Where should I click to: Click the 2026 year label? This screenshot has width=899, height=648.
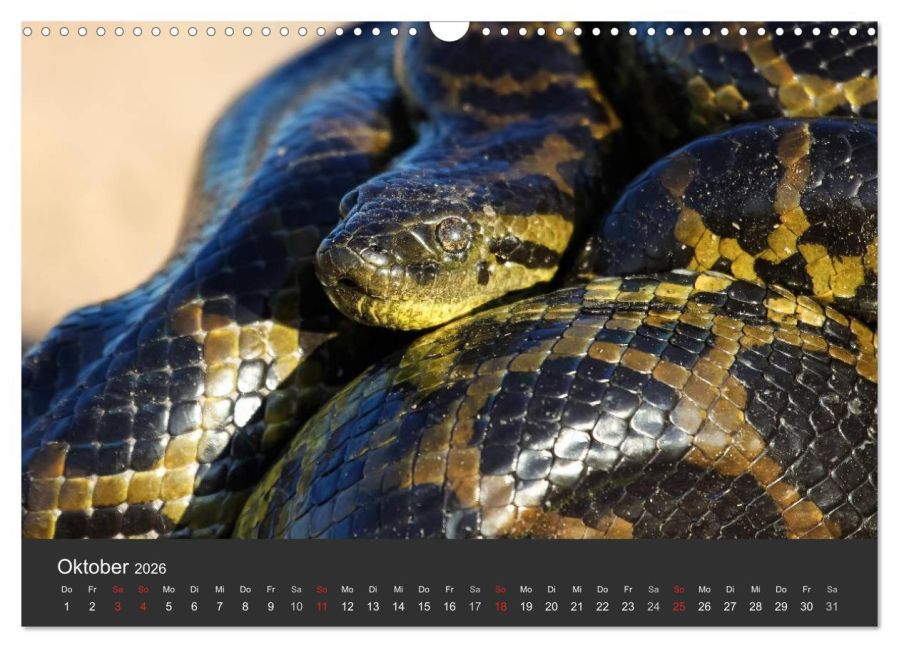(150, 568)
